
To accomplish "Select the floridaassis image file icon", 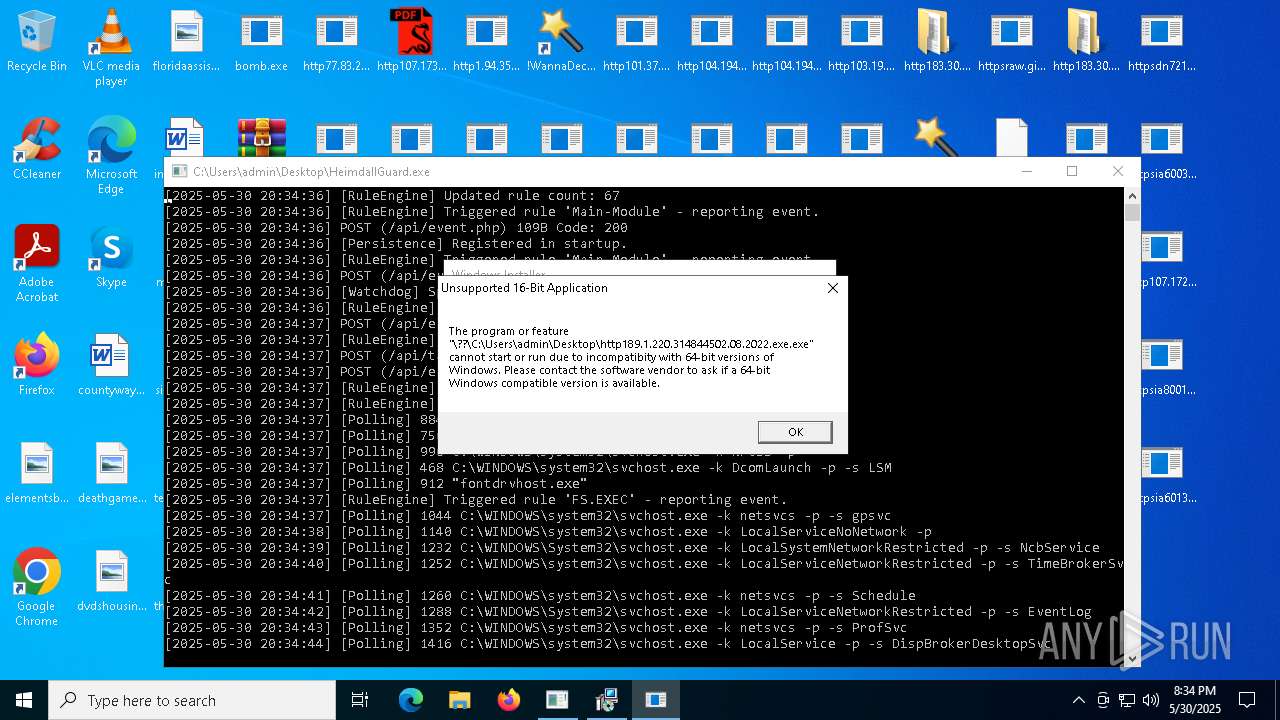I will [186, 41].
